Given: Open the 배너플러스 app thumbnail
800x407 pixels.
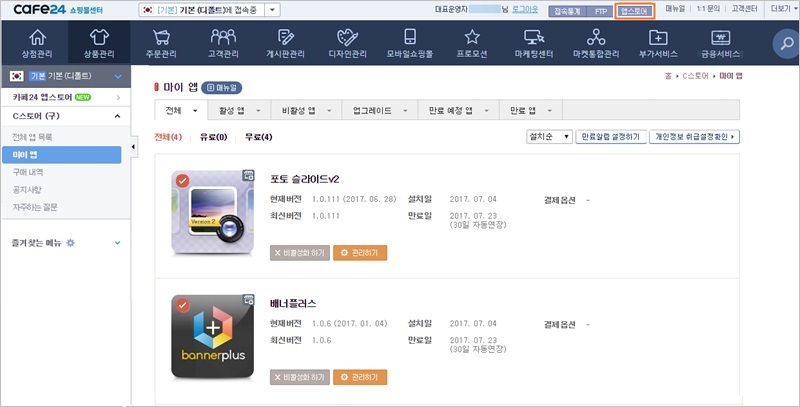Looking at the screenshot, I should (x=212, y=337).
